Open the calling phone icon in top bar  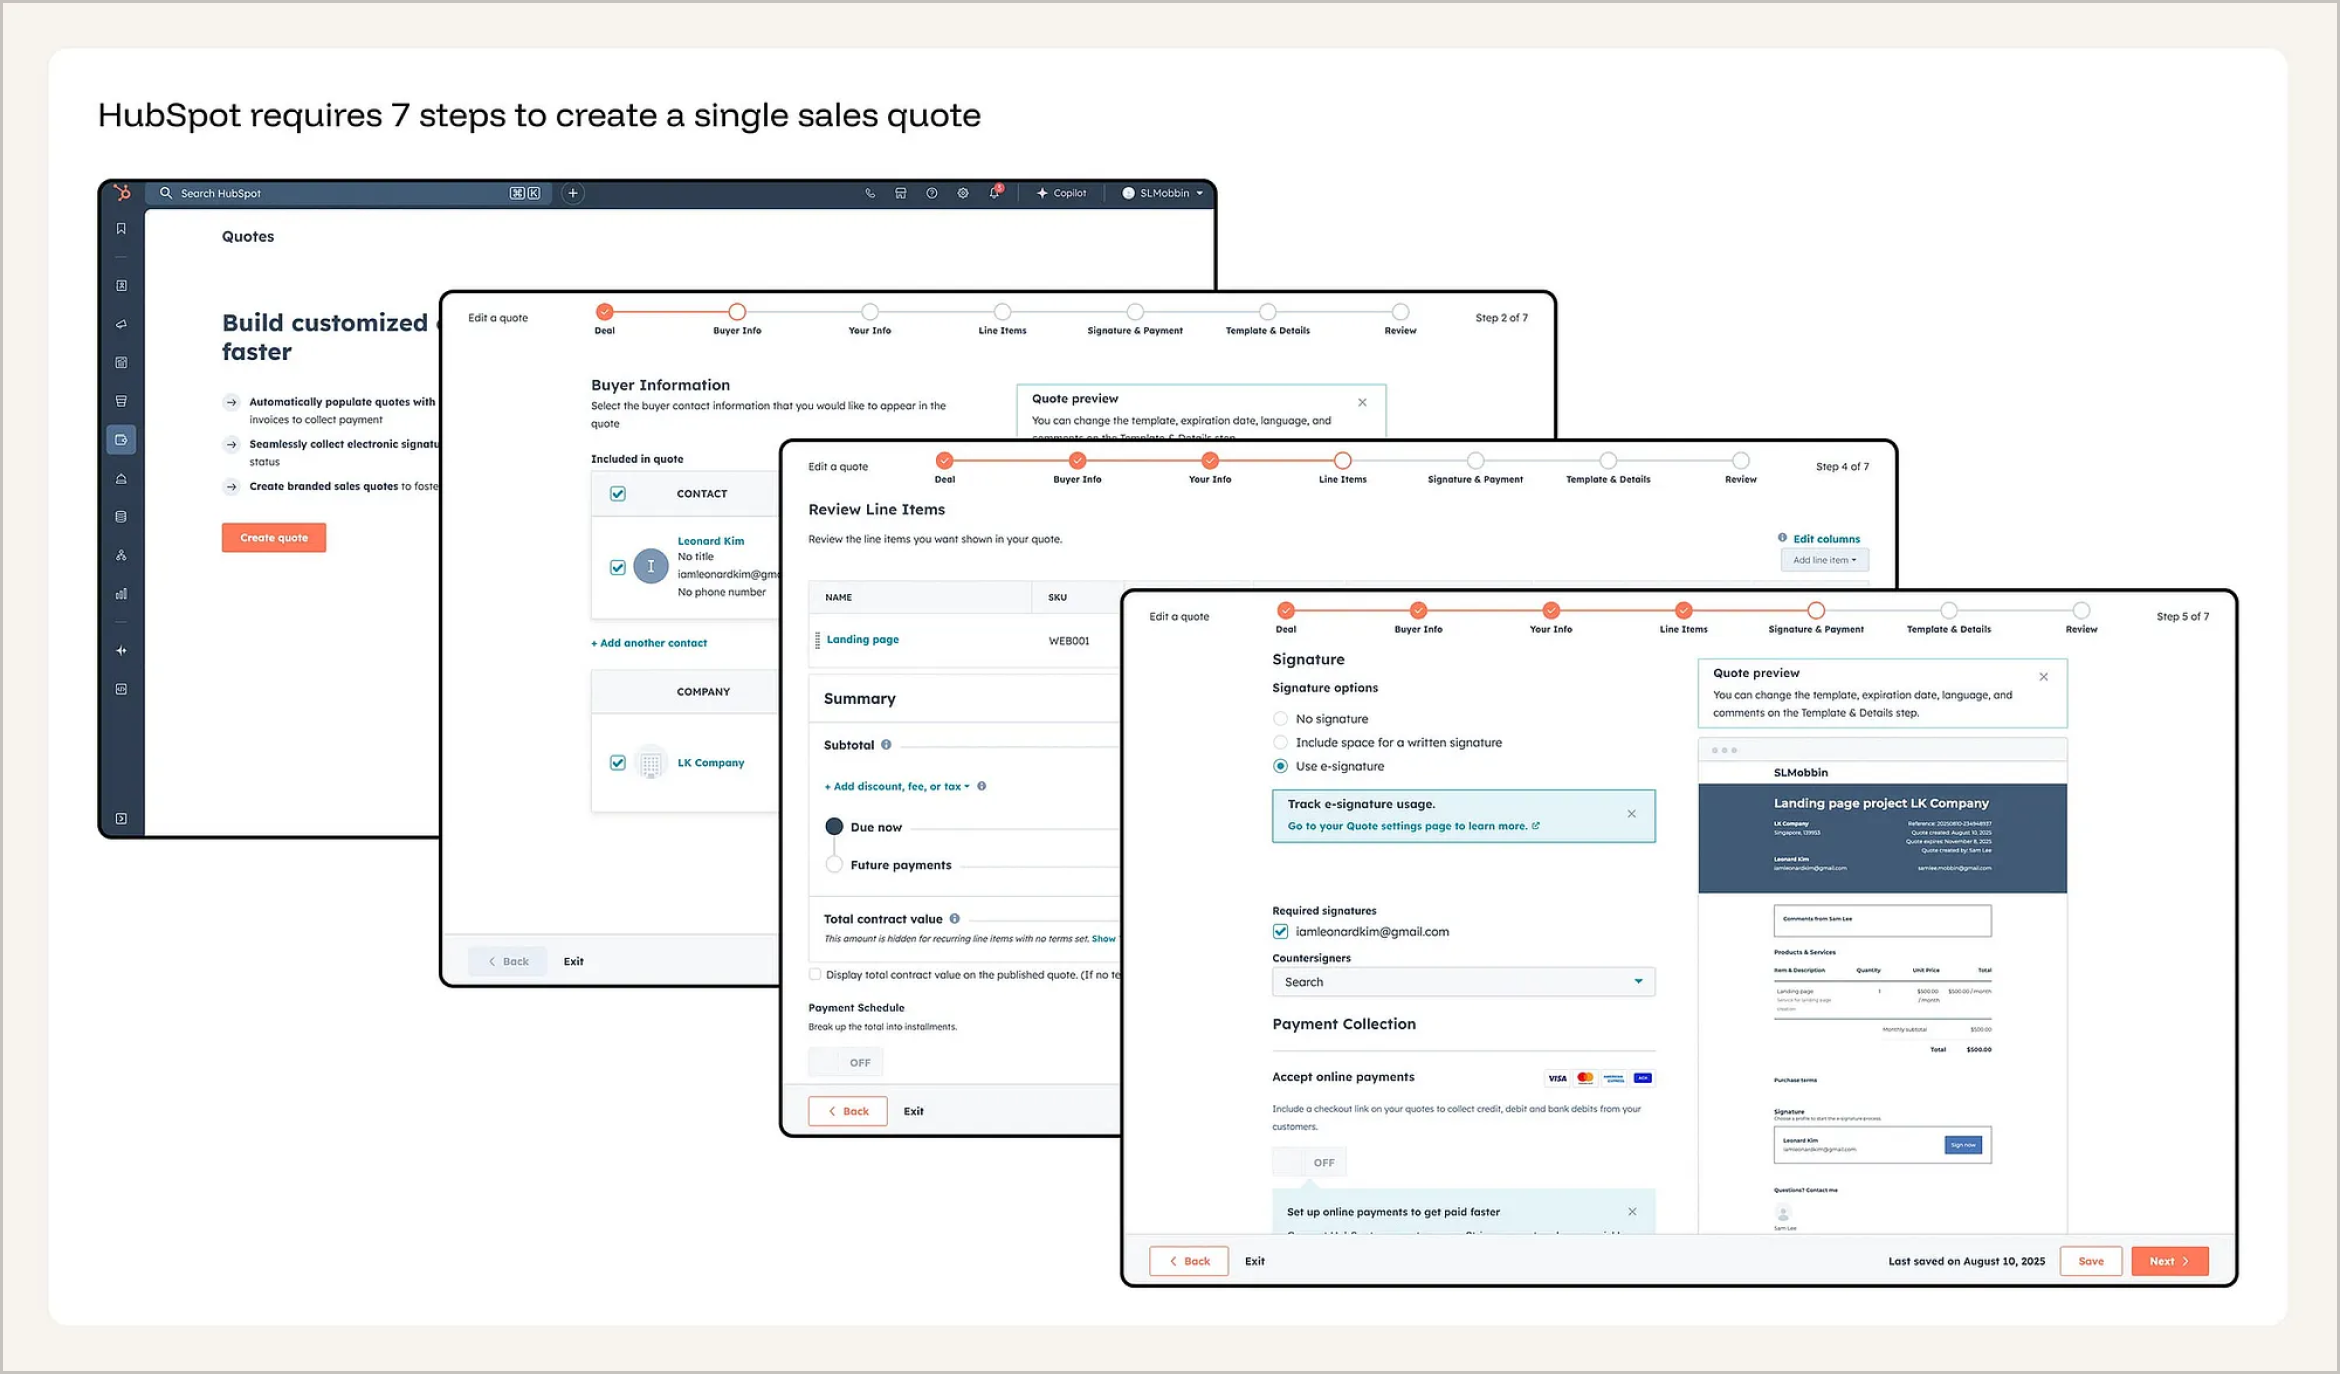coord(870,193)
